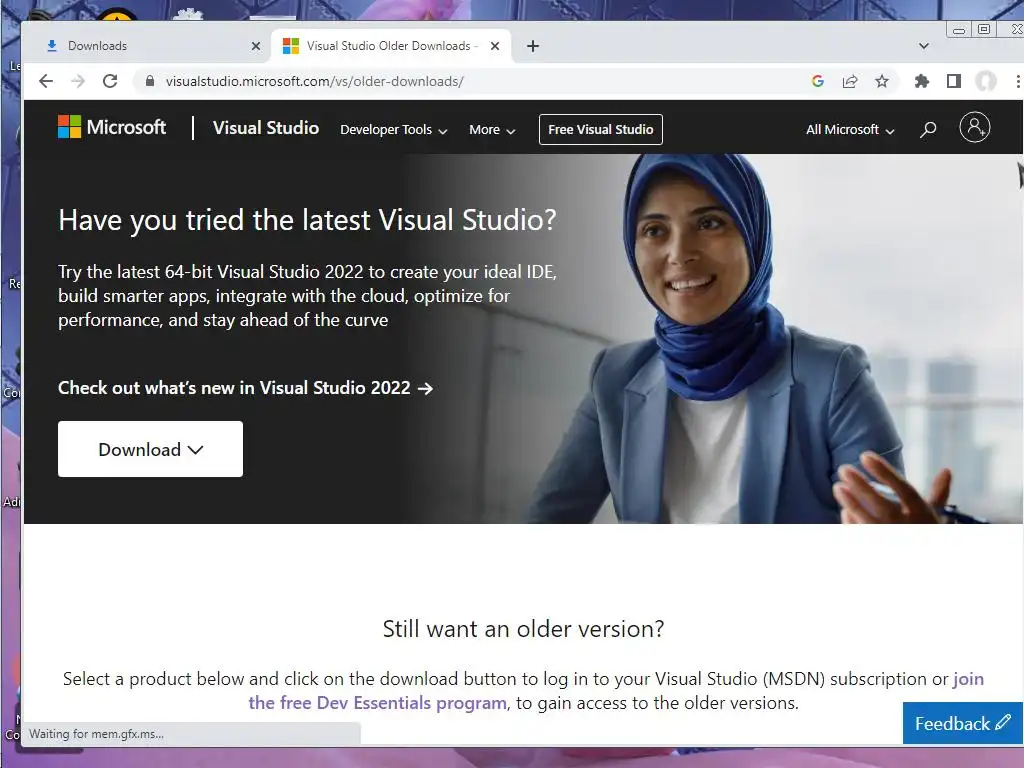Image resolution: width=1024 pixels, height=768 pixels.
Task: Minimize the browser window
Action: click(959, 29)
